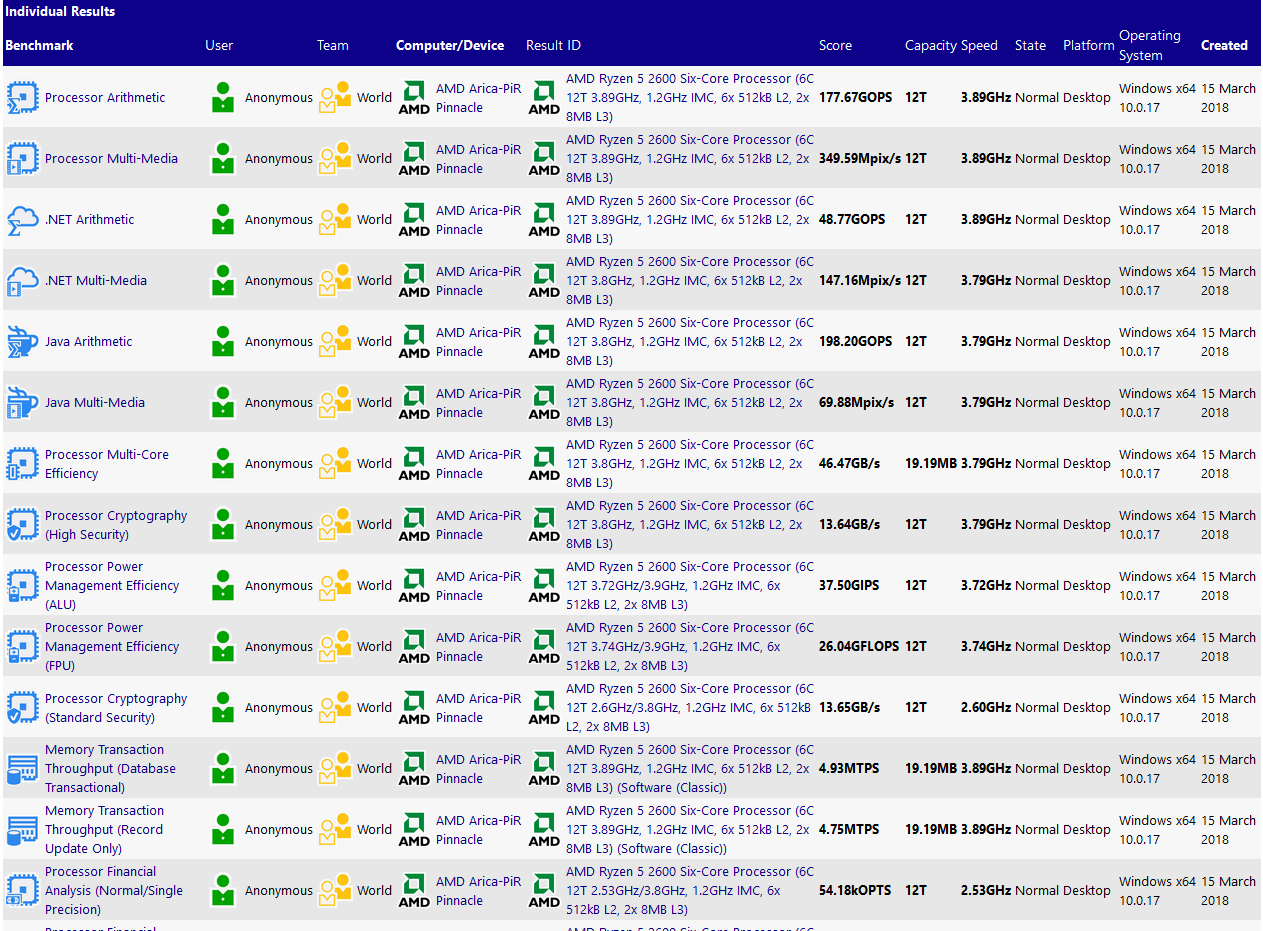This screenshot has height=931, width=1263.
Task: Click the Power Management Efficiency (ALU) icon
Action: (22, 586)
